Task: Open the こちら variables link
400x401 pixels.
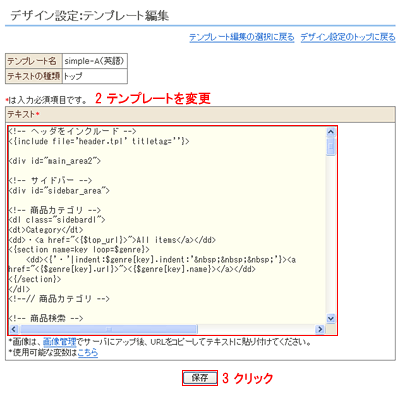Action: click(88, 353)
